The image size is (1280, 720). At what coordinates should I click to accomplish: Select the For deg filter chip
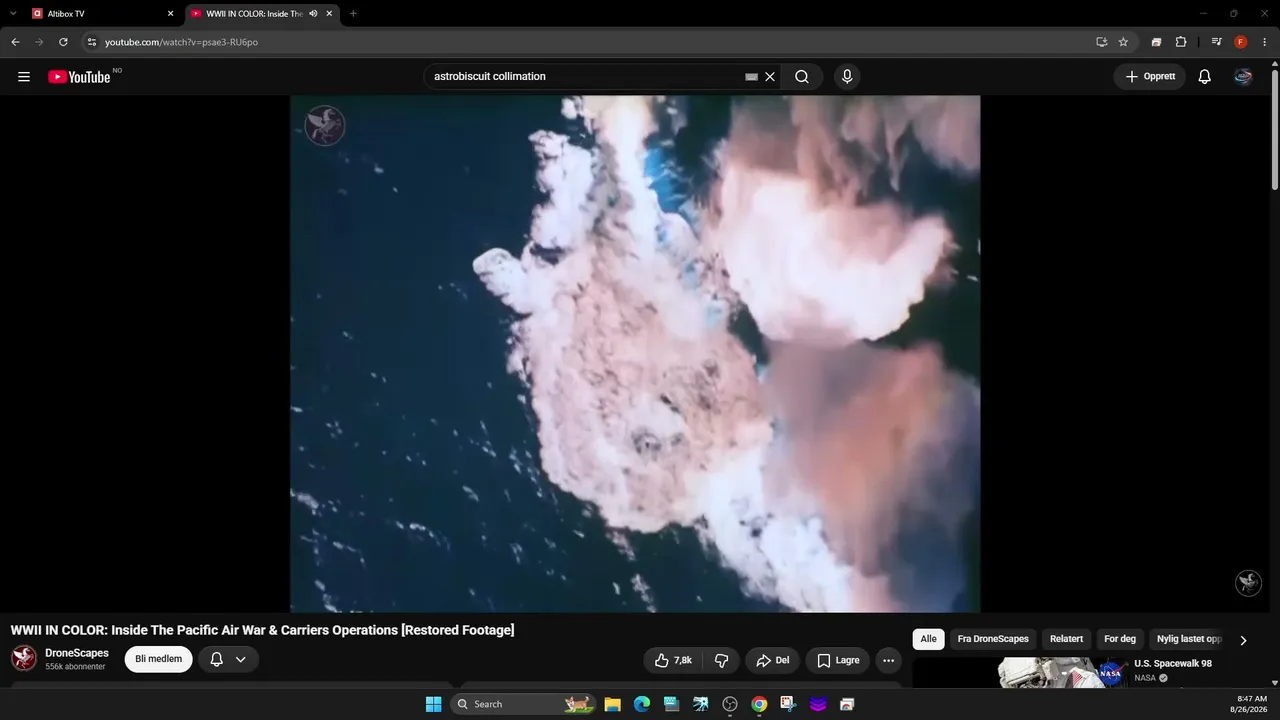[1120, 639]
